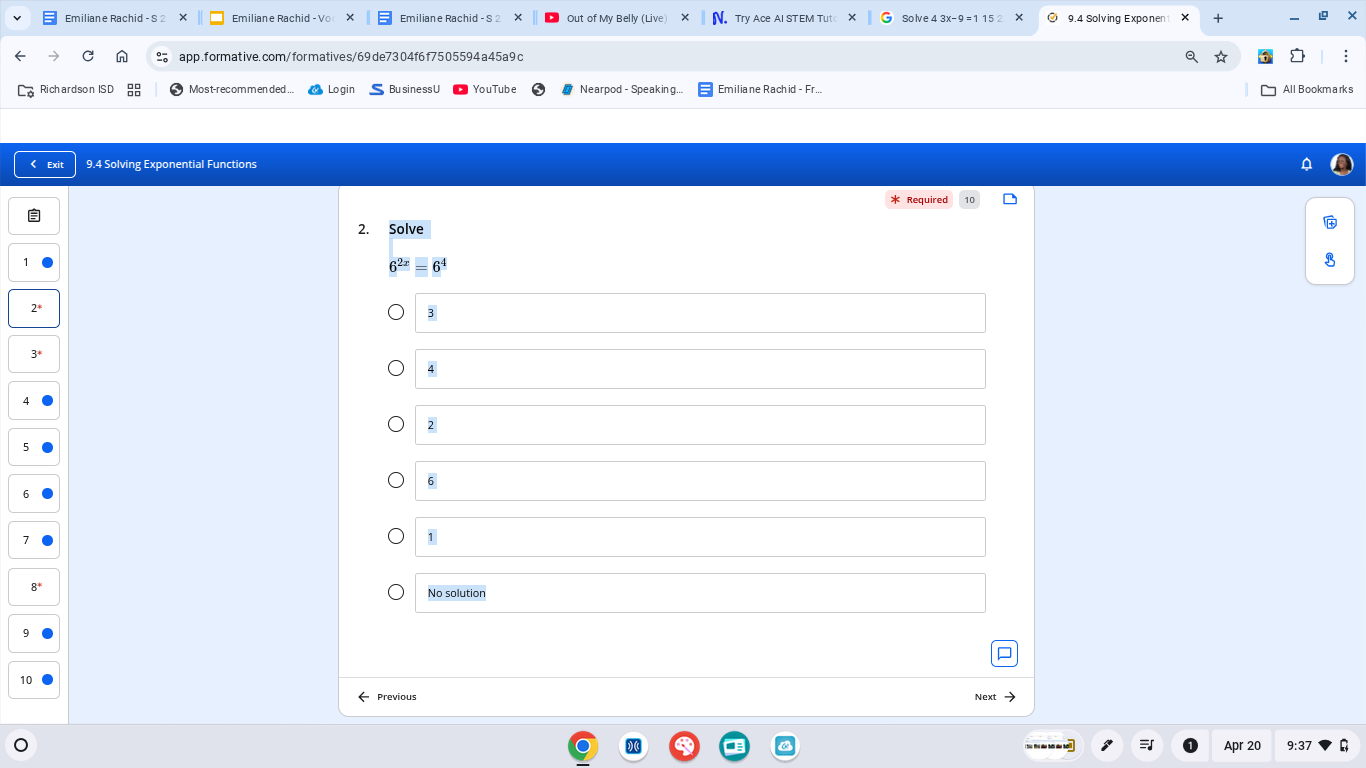Image resolution: width=1366 pixels, height=768 pixels.
Task: Open the All Bookmarks folder
Action: 1307,89
